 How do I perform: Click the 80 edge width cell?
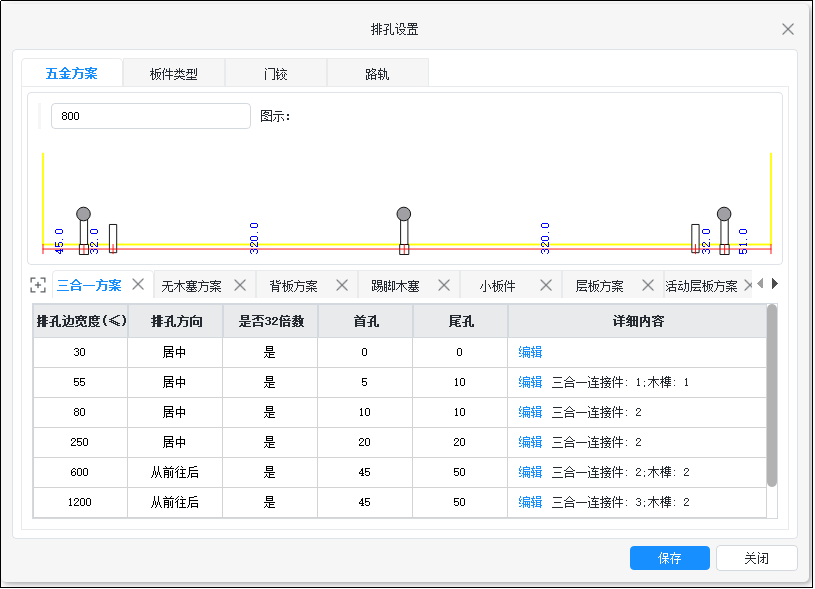point(80,412)
